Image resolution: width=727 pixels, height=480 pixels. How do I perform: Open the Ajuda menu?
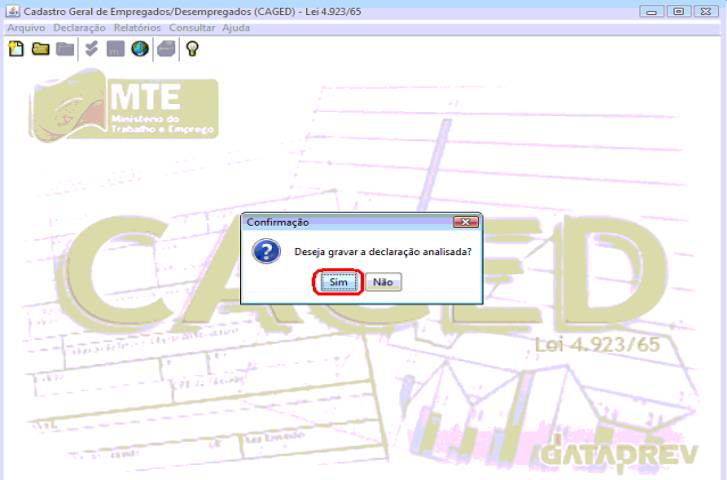tap(236, 28)
